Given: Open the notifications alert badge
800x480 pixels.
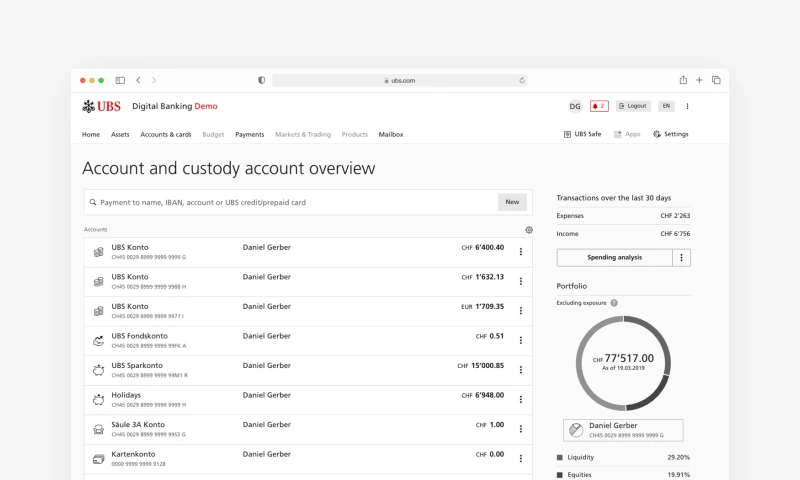Looking at the screenshot, I should click(x=599, y=106).
